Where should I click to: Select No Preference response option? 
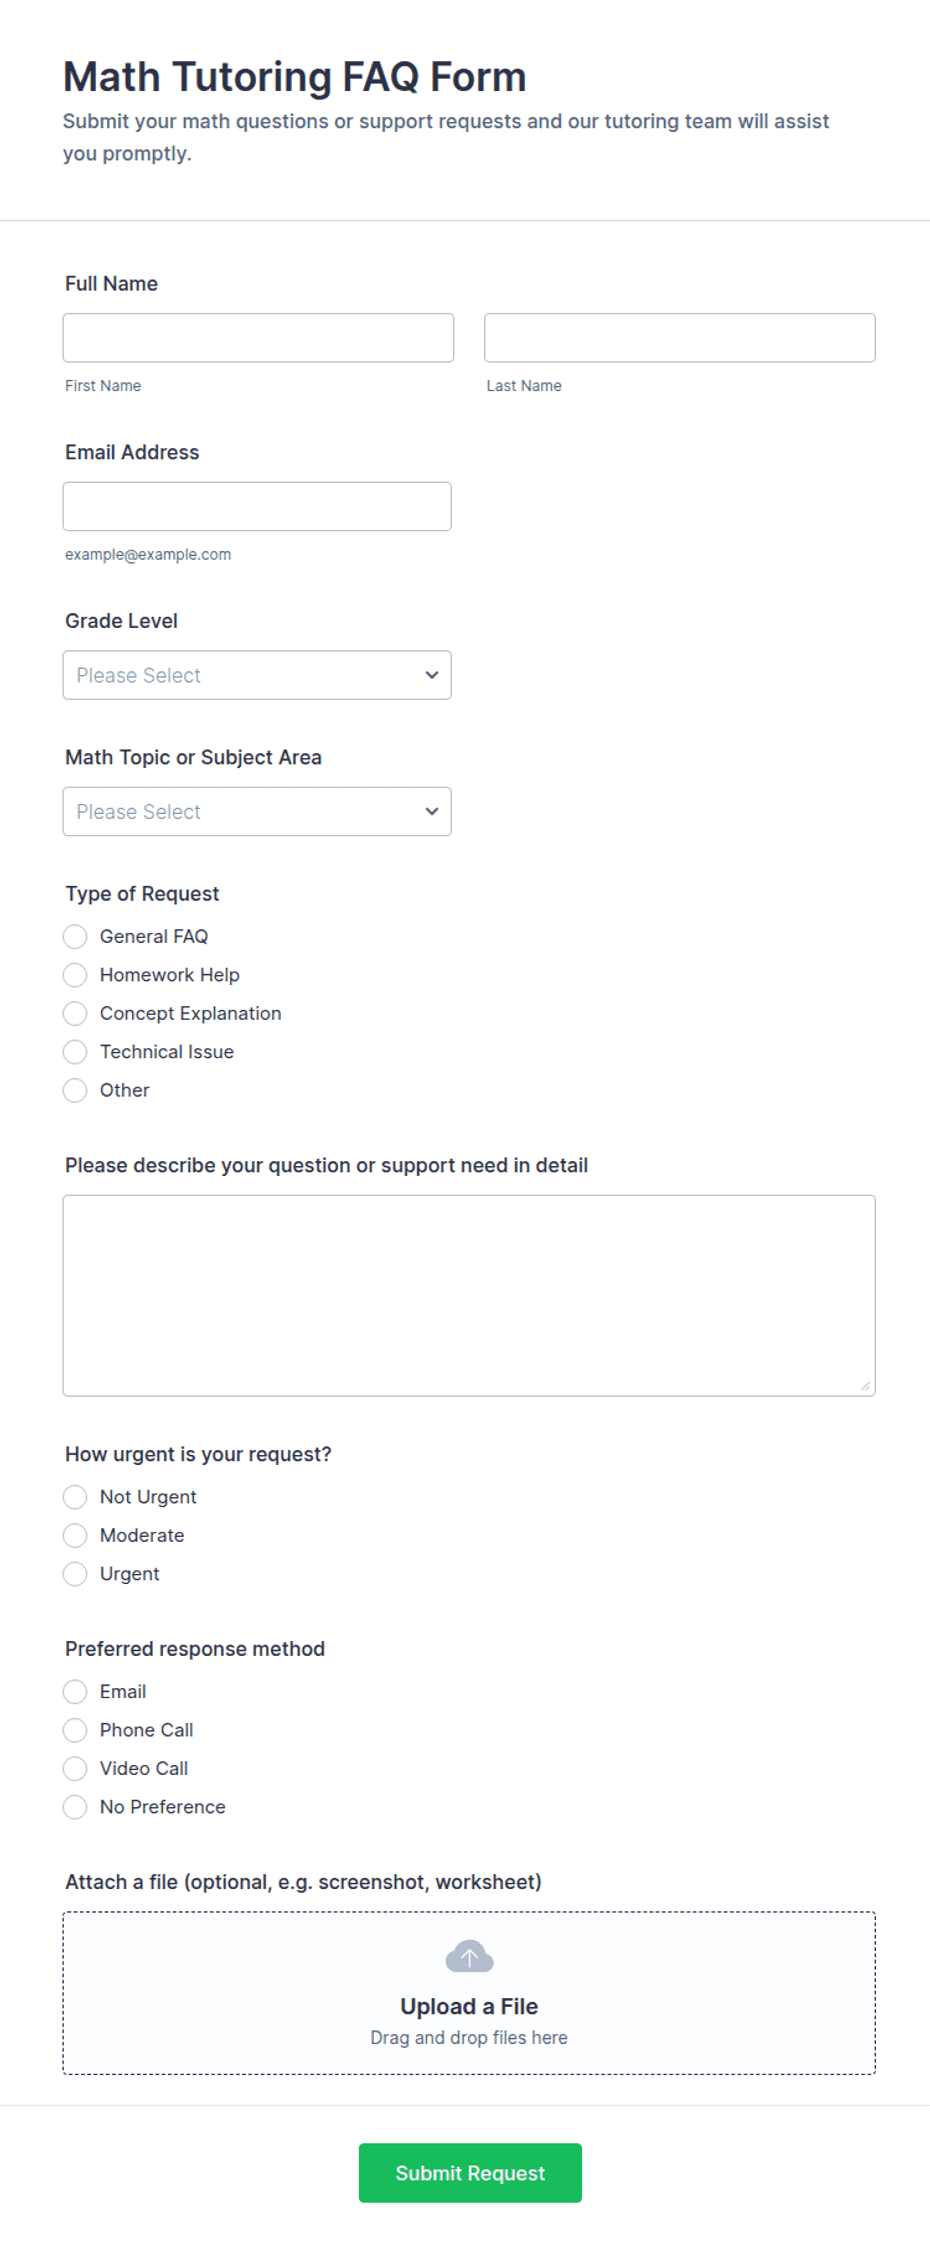tap(75, 1807)
